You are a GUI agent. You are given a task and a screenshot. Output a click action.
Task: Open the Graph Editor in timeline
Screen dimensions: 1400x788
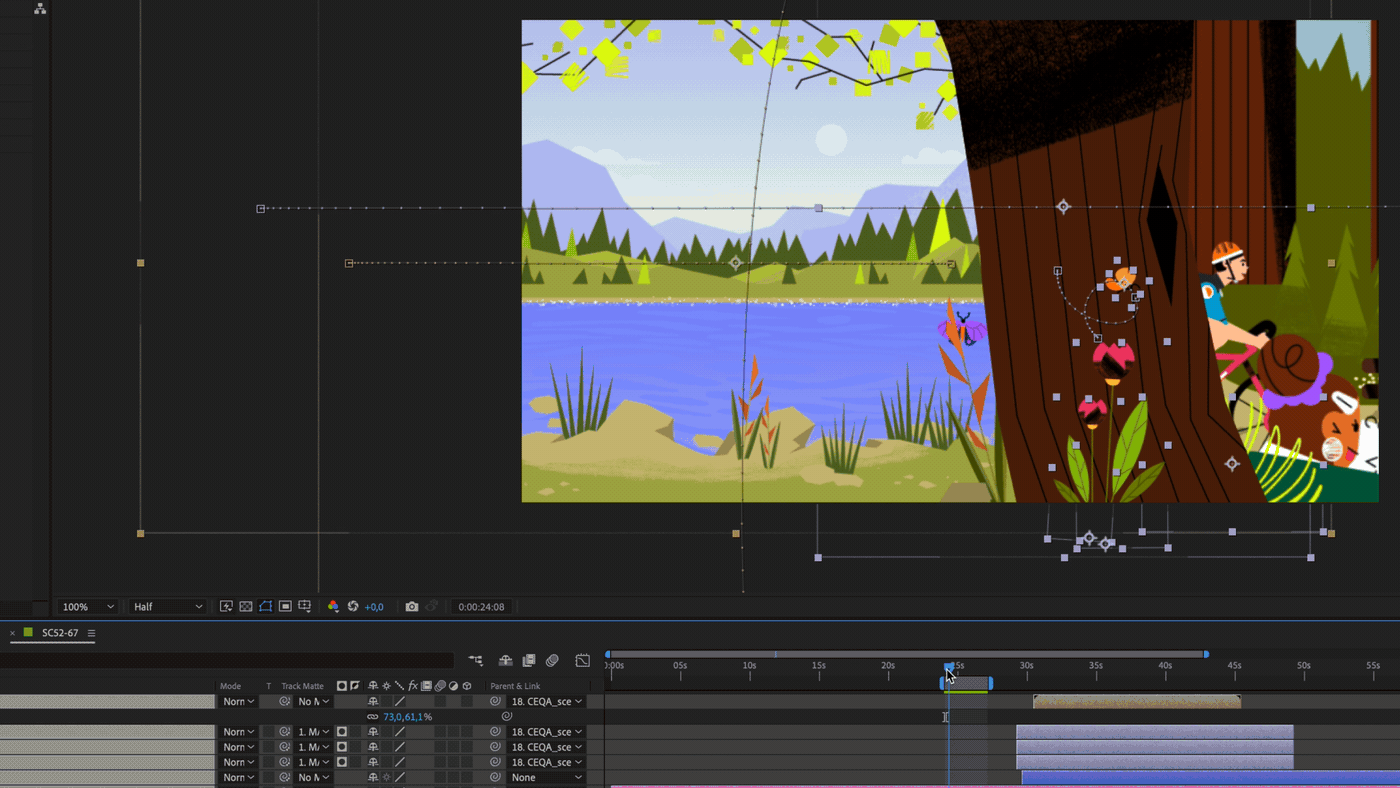click(583, 661)
